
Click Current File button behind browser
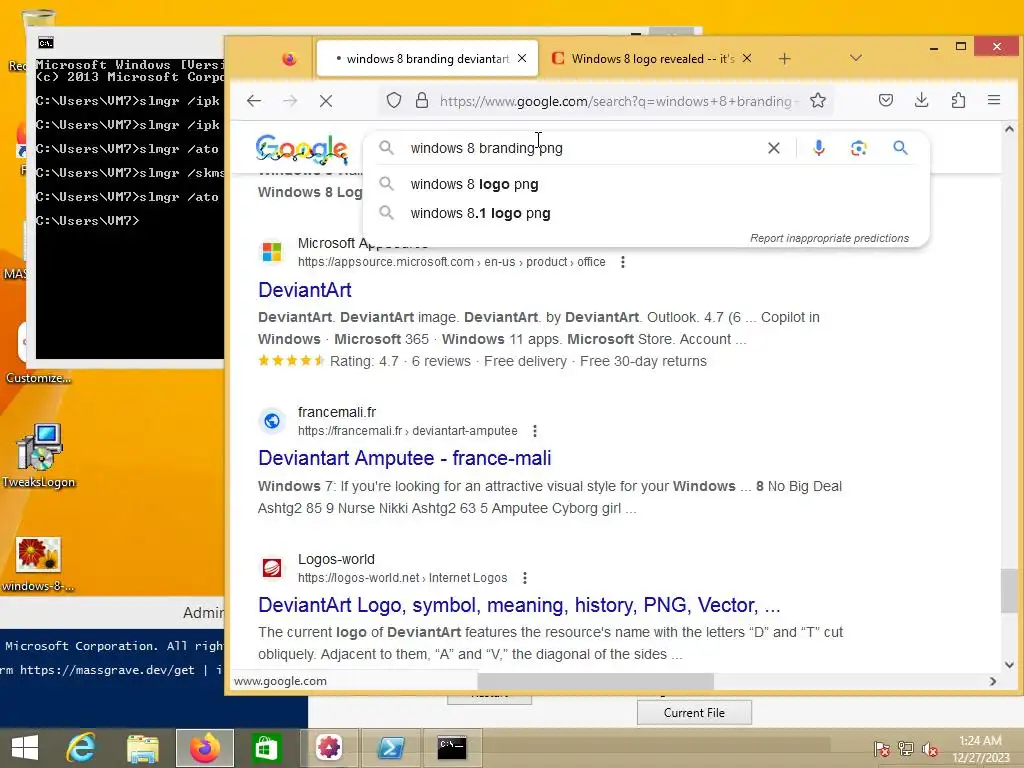(x=694, y=712)
